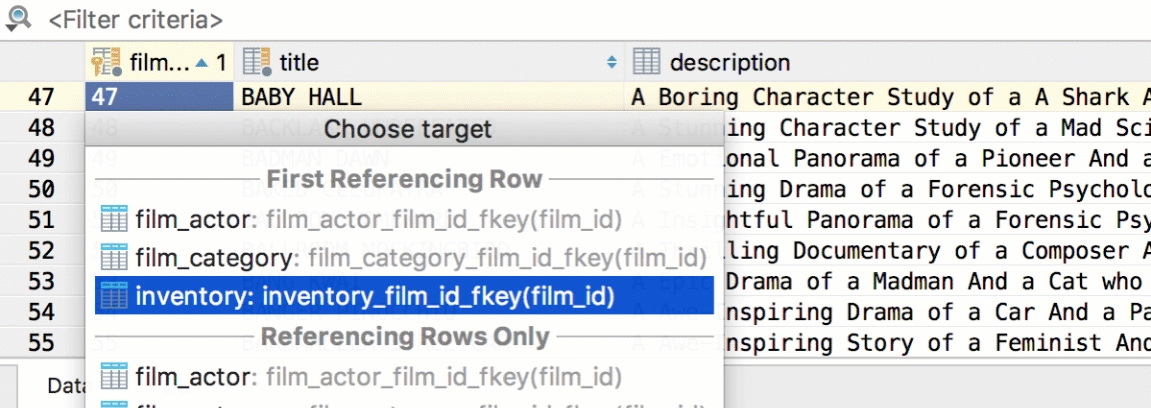This screenshot has height=408, width=1151.
Task: Click description cell of row 47
Action: coord(888,97)
